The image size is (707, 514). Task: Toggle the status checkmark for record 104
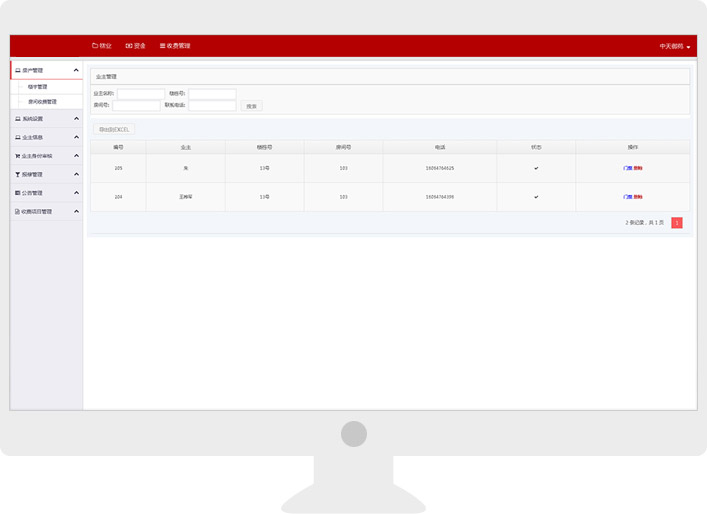point(536,197)
